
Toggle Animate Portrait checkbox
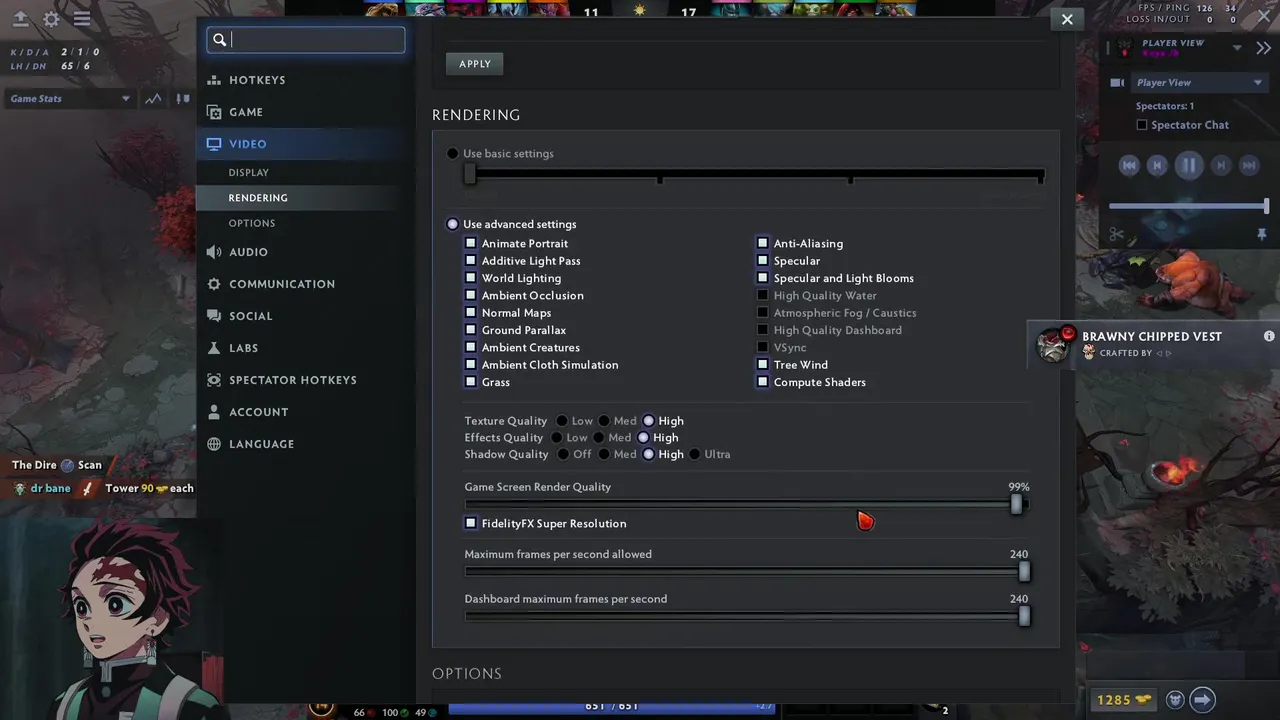point(471,243)
